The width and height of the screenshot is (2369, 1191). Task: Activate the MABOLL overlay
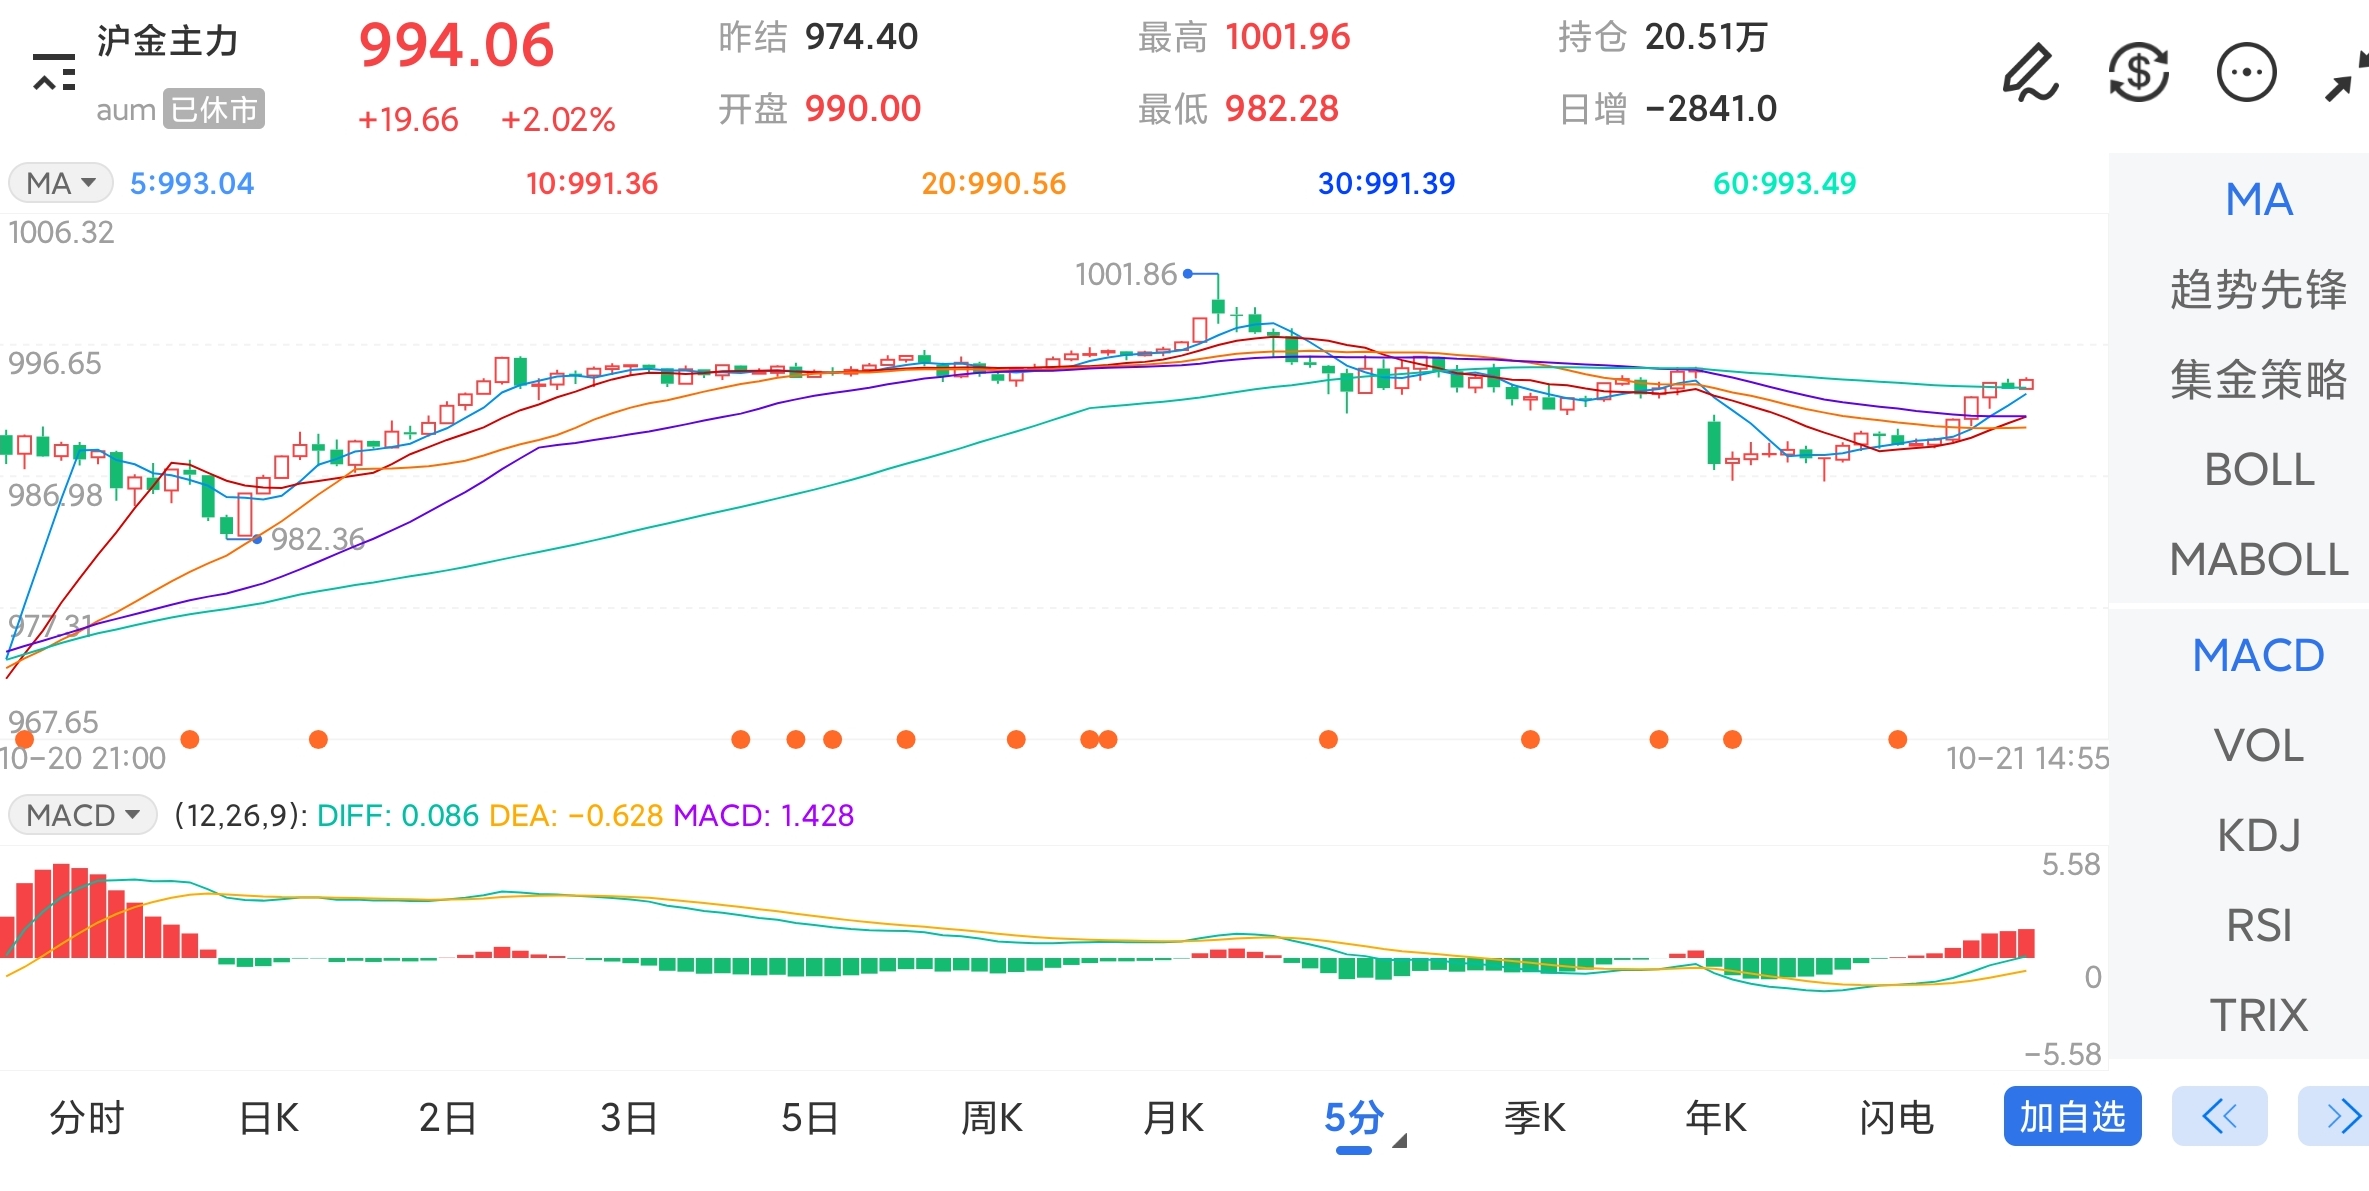pos(2259,558)
